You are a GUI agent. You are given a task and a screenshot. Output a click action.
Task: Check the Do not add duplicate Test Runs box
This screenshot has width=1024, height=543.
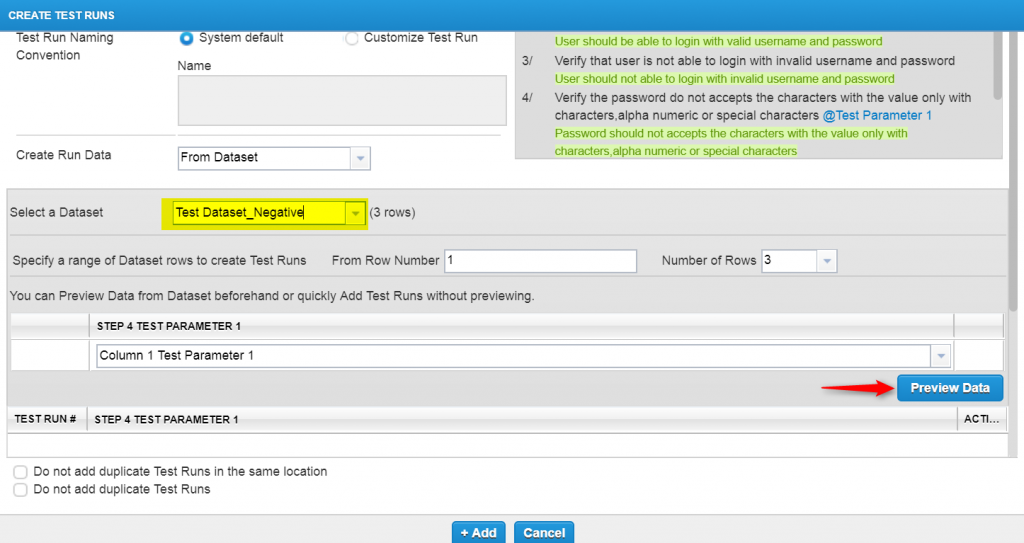click(x=20, y=490)
